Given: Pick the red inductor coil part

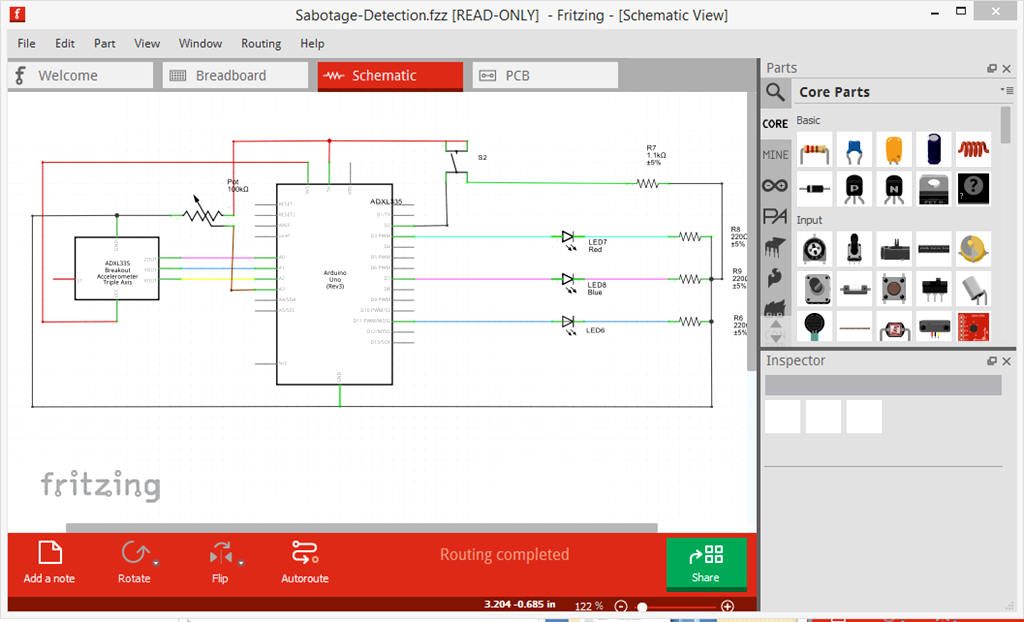Looking at the screenshot, I should [974, 150].
